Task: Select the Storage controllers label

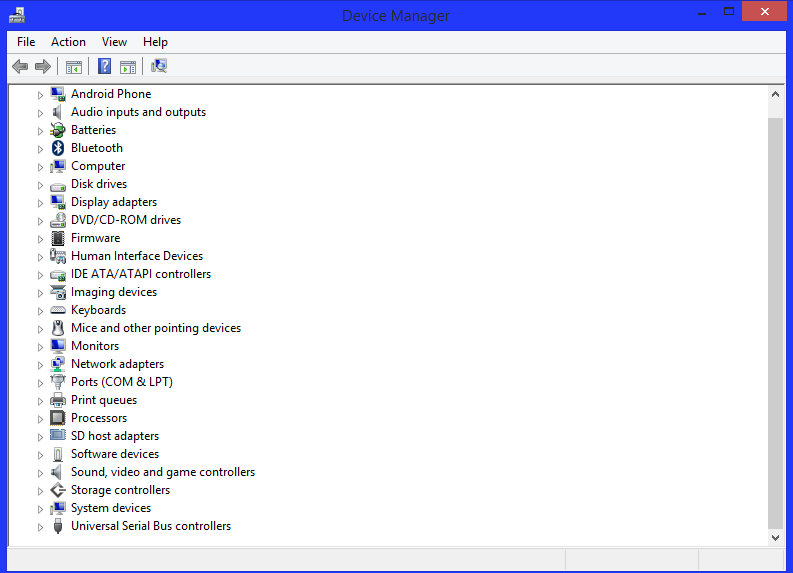Action: point(120,490)
